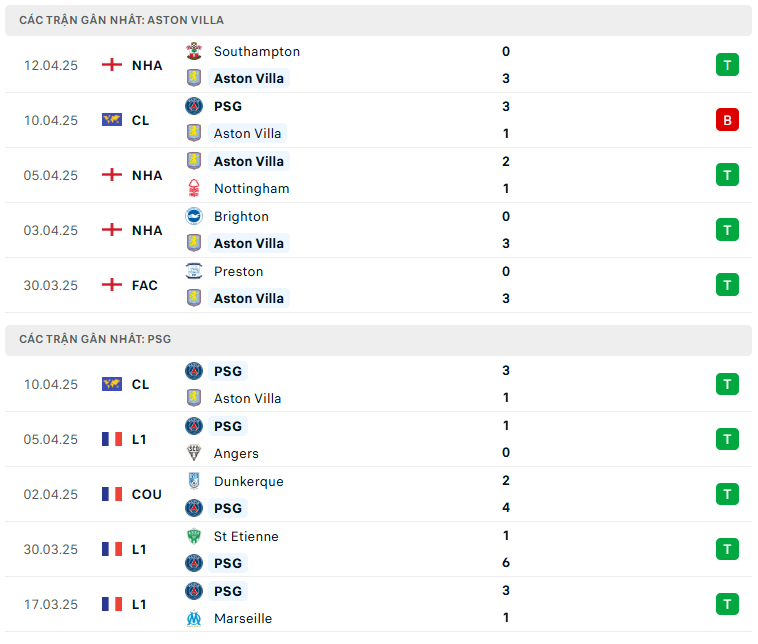
Task: Click the green T badge for Southampton match
Action: click(x=727, y=65)
